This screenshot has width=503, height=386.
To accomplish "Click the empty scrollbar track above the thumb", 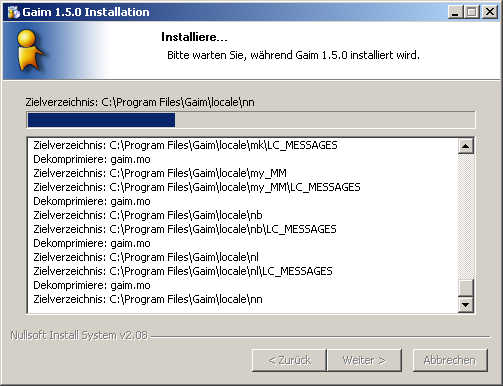I will [466, 216].
